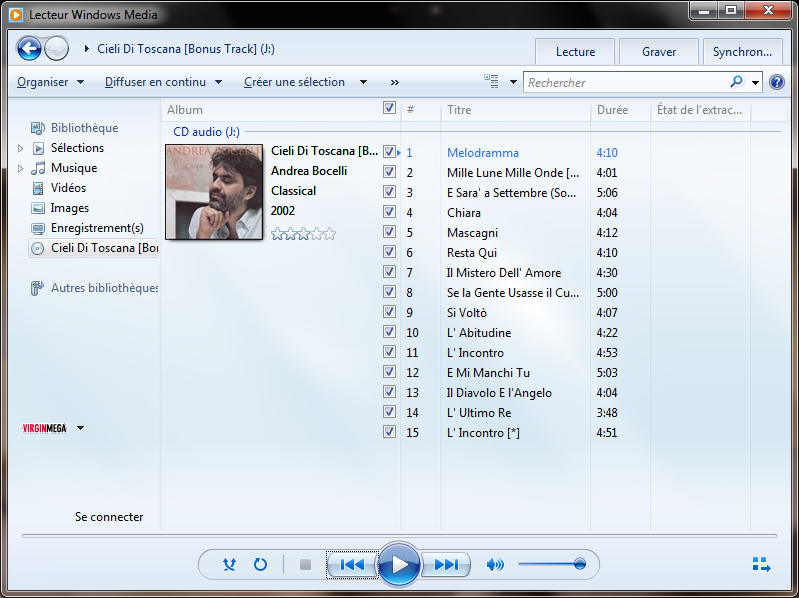Skip to previous track
Image resolution: width=799 pixels, height=598 pixels.
[352, 564]
